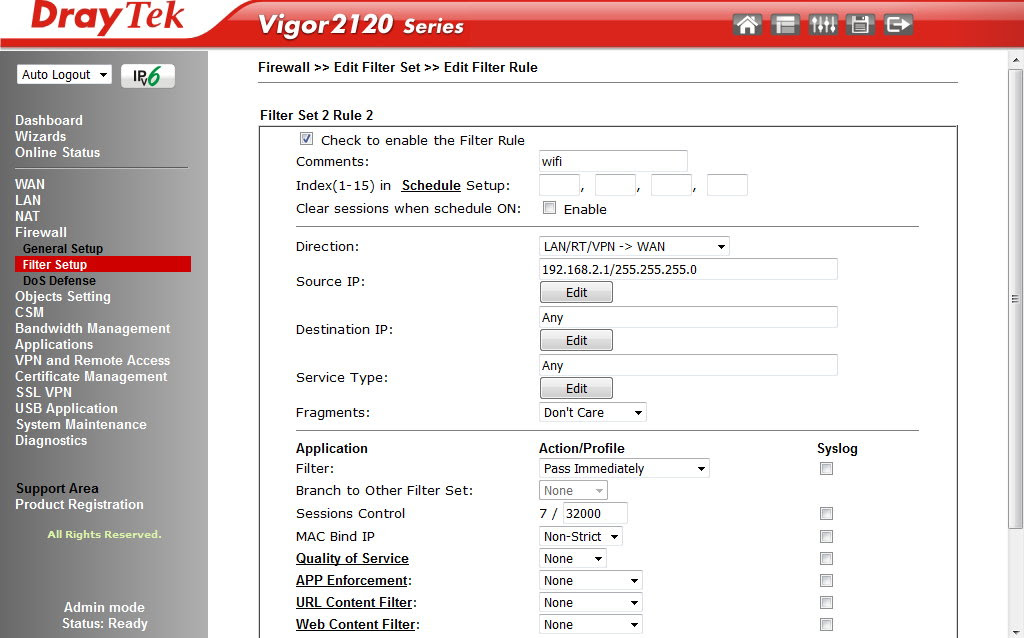Image resolution: width=1024 pixels, height=638 pixels.
Task: Open the Filter action dropdown
Action: pyautogui.click(x=624, y=468)
